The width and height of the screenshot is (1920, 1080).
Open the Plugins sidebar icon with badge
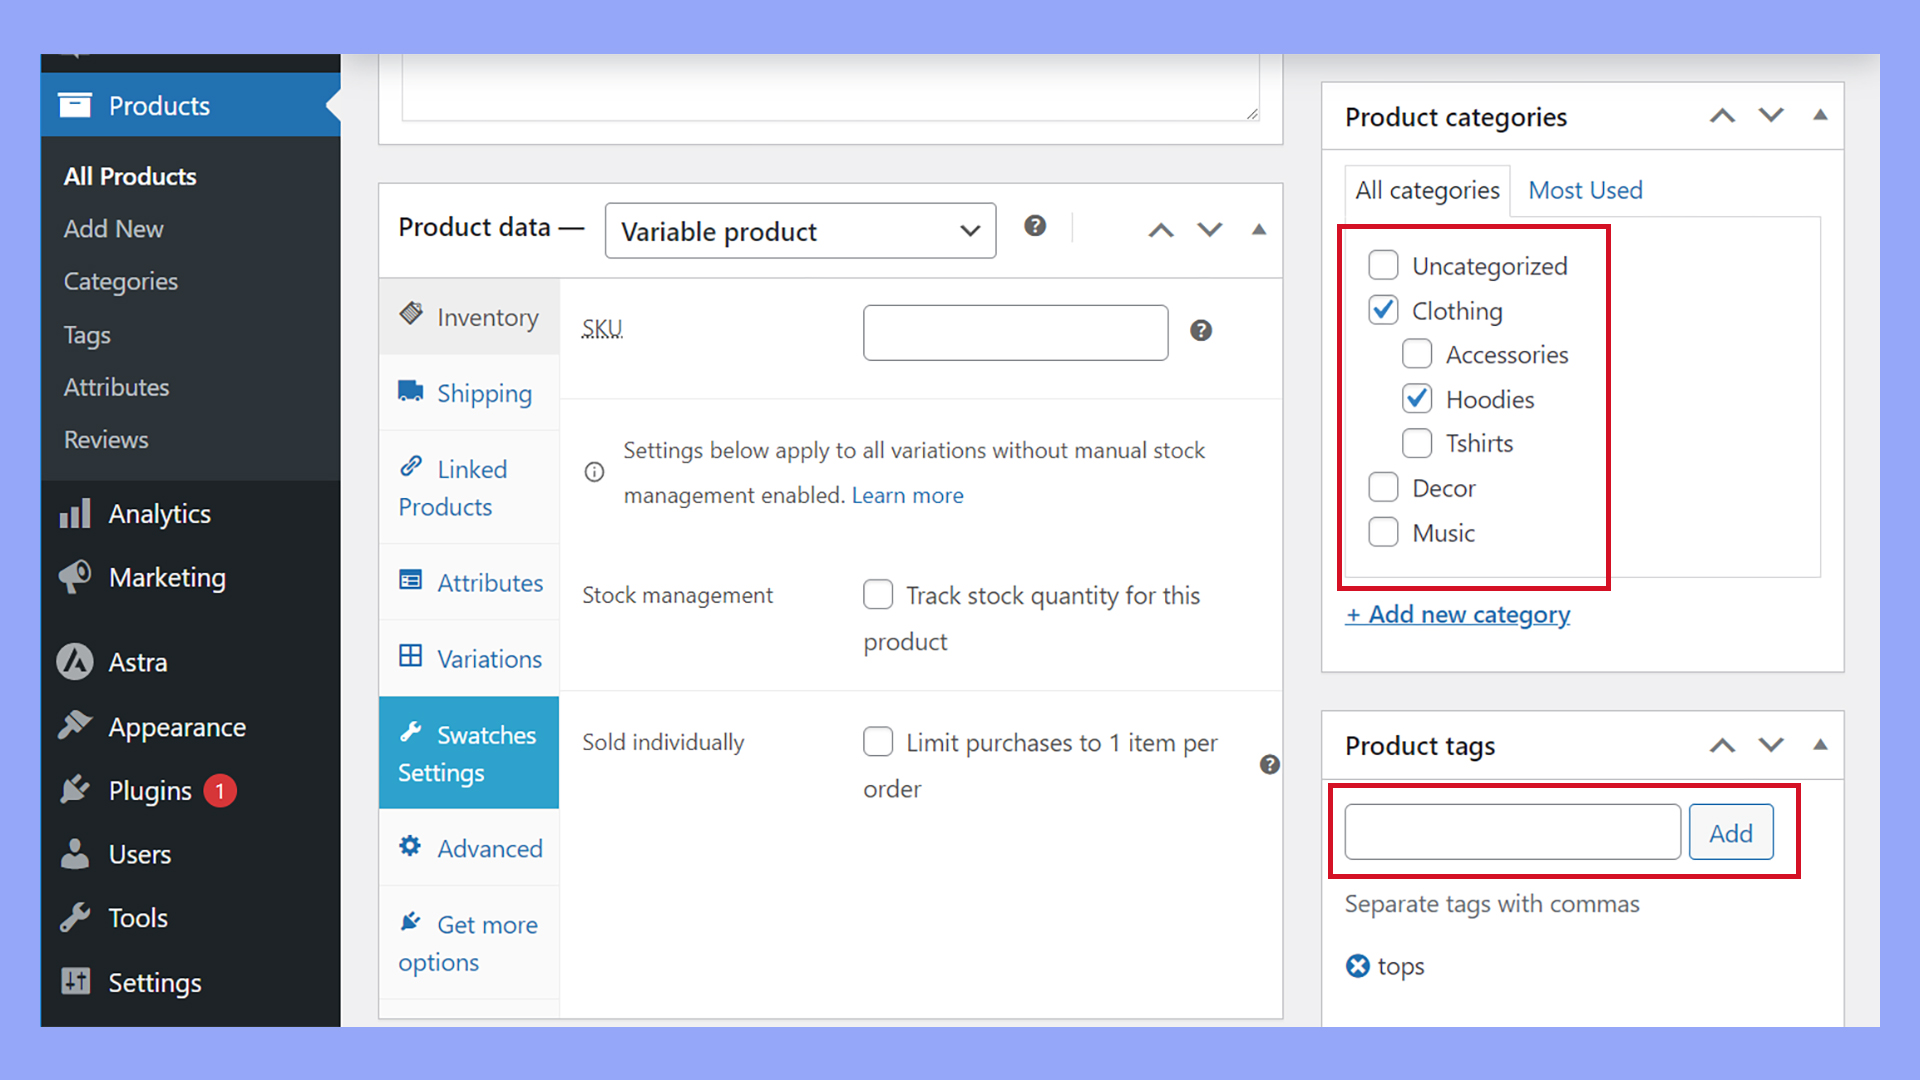[75, 790]
